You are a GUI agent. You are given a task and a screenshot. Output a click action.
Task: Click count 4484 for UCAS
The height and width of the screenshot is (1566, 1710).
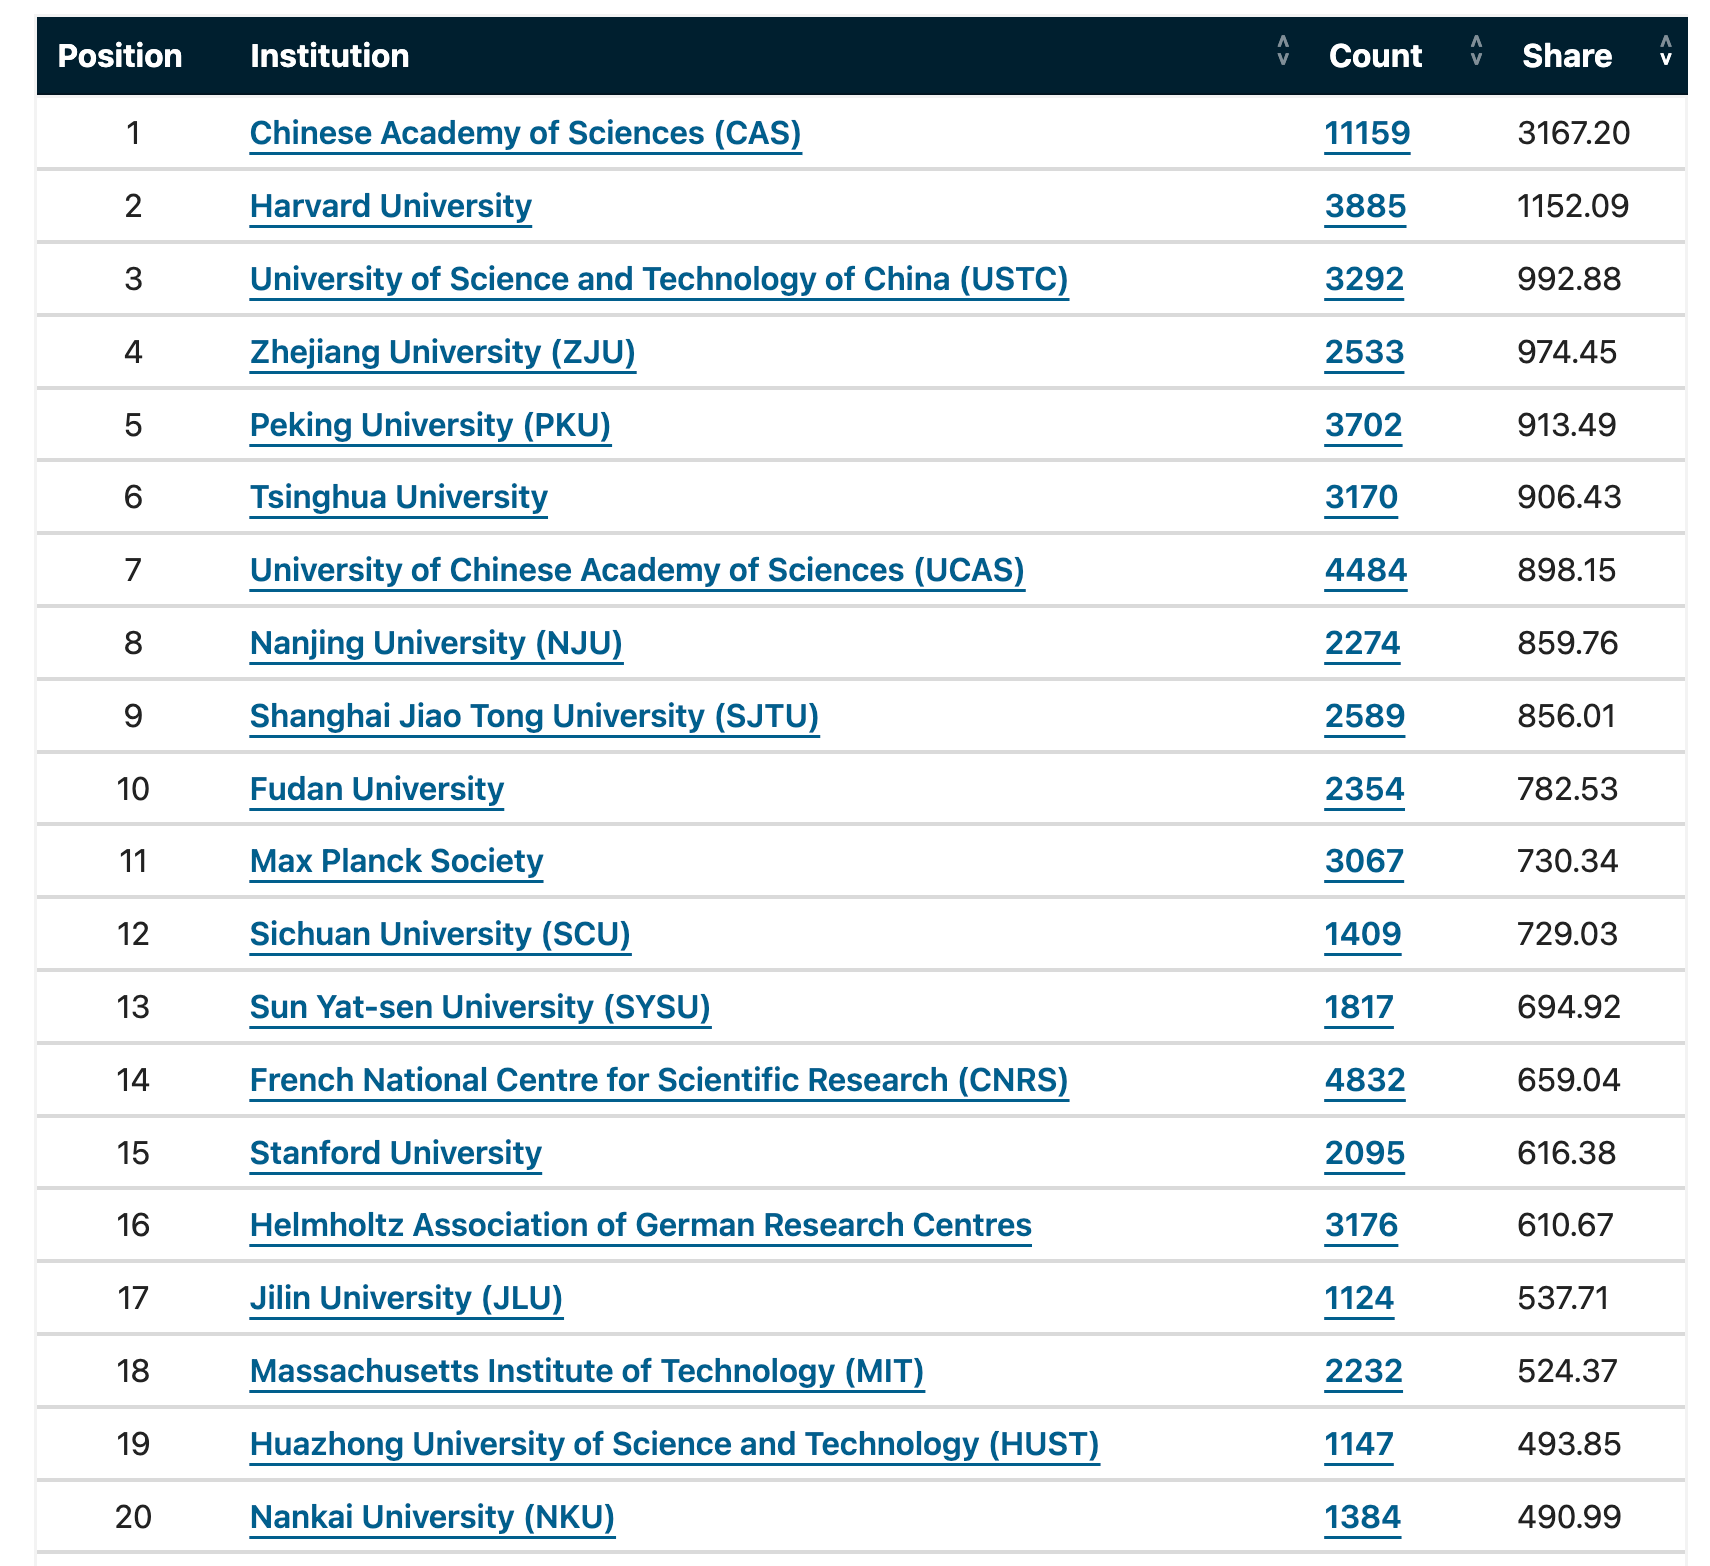point(1366,570)
